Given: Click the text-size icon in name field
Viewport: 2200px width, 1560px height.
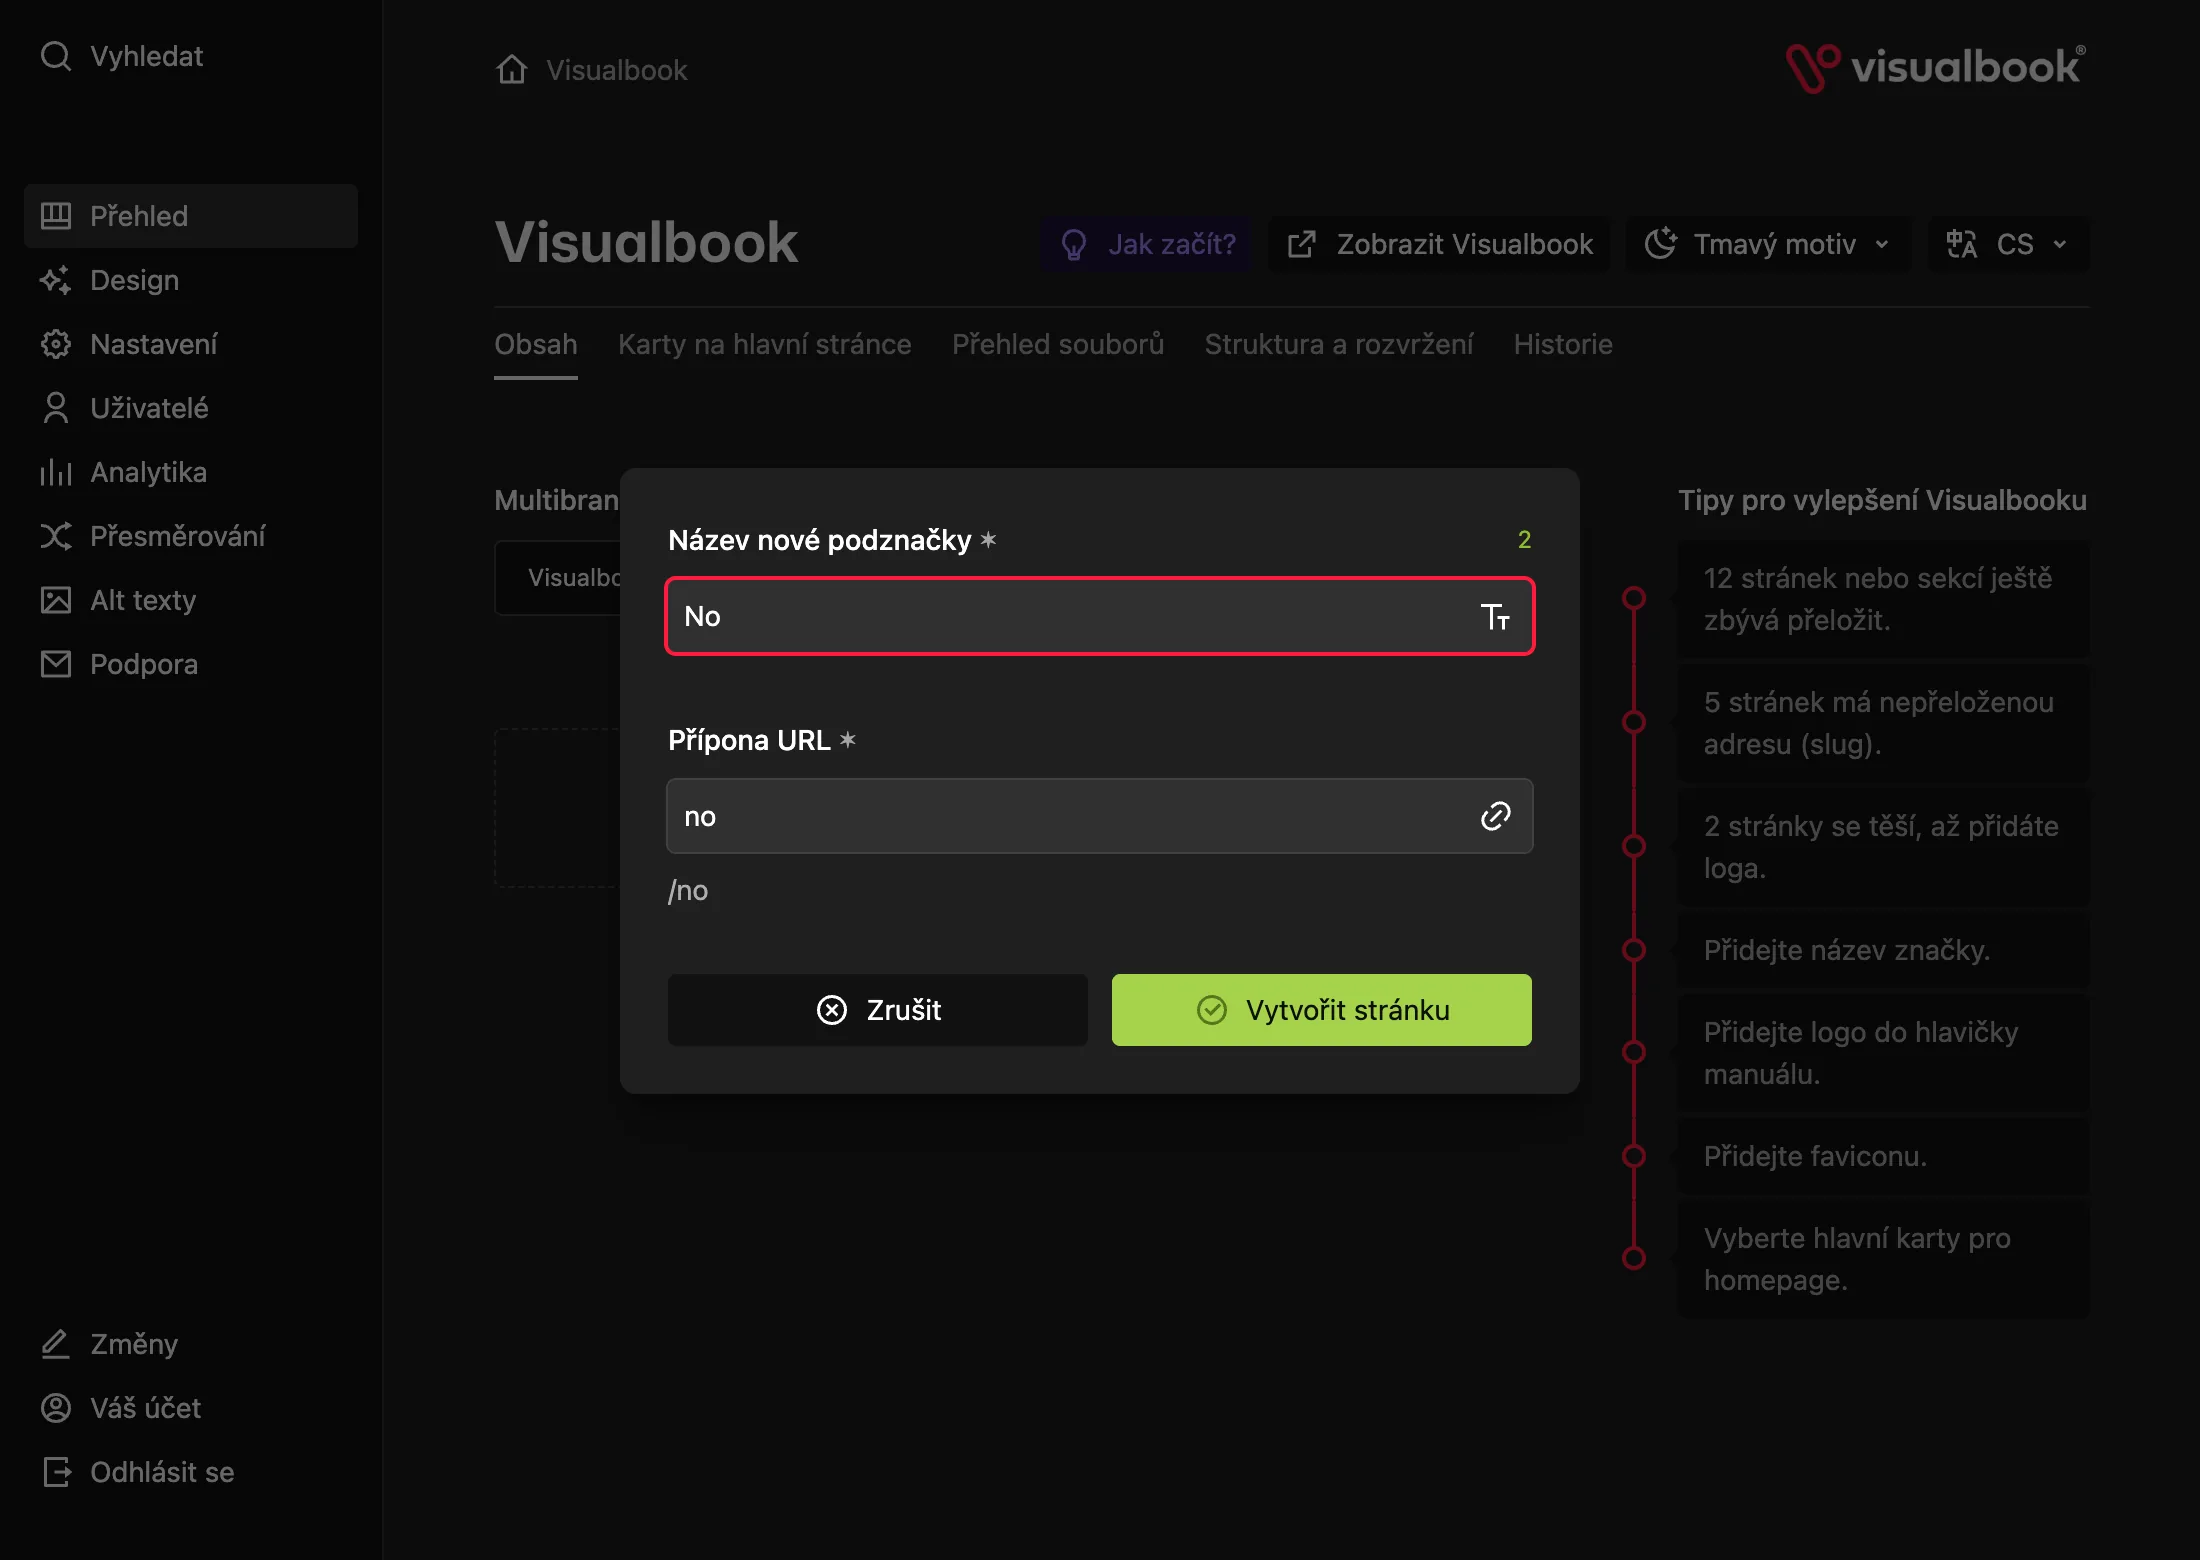Looking at the screenshot, I should [1495, 616].
